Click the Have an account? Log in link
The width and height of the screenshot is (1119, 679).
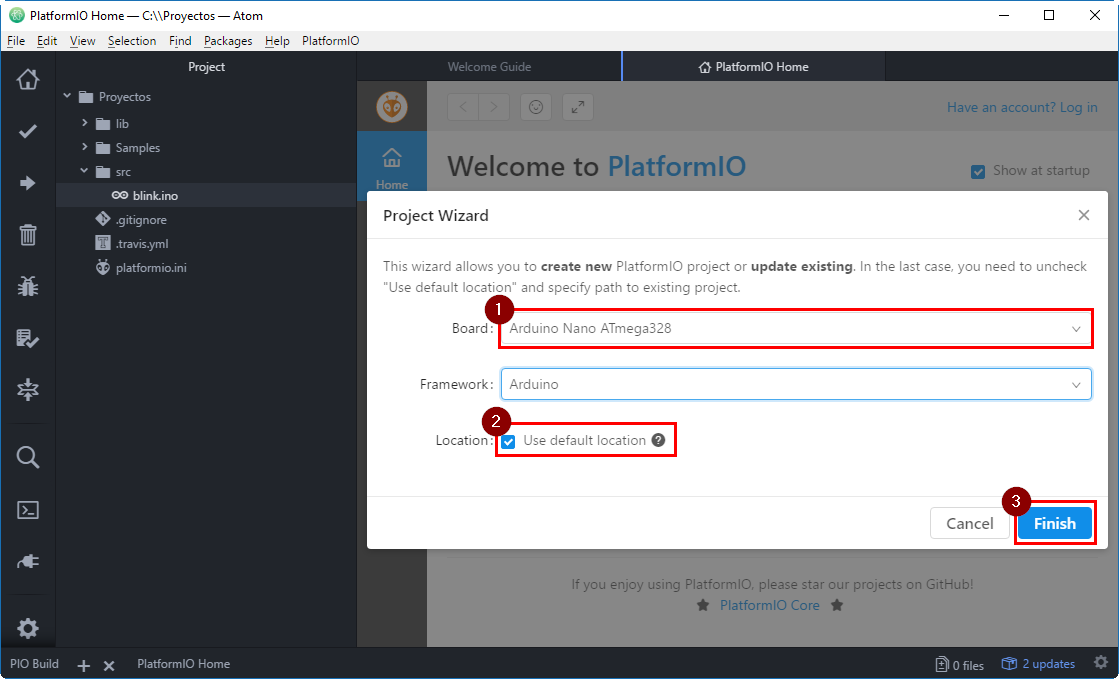point(1022,107)
